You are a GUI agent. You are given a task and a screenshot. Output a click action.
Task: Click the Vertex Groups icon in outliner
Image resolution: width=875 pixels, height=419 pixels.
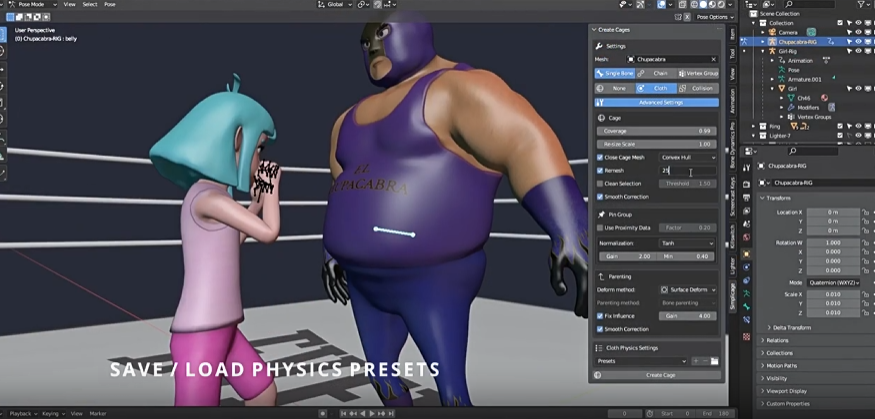pos(791,117)
